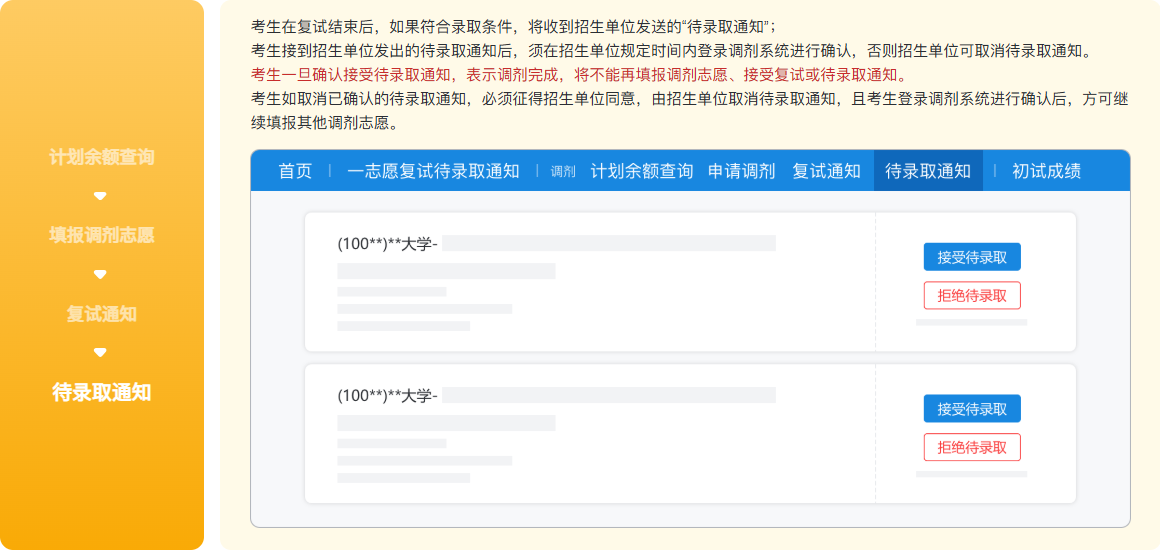Open 计划余额查询 in the blue navigation bar
The width and height of the screenshot is (1160, 550).
pos(641,171)
